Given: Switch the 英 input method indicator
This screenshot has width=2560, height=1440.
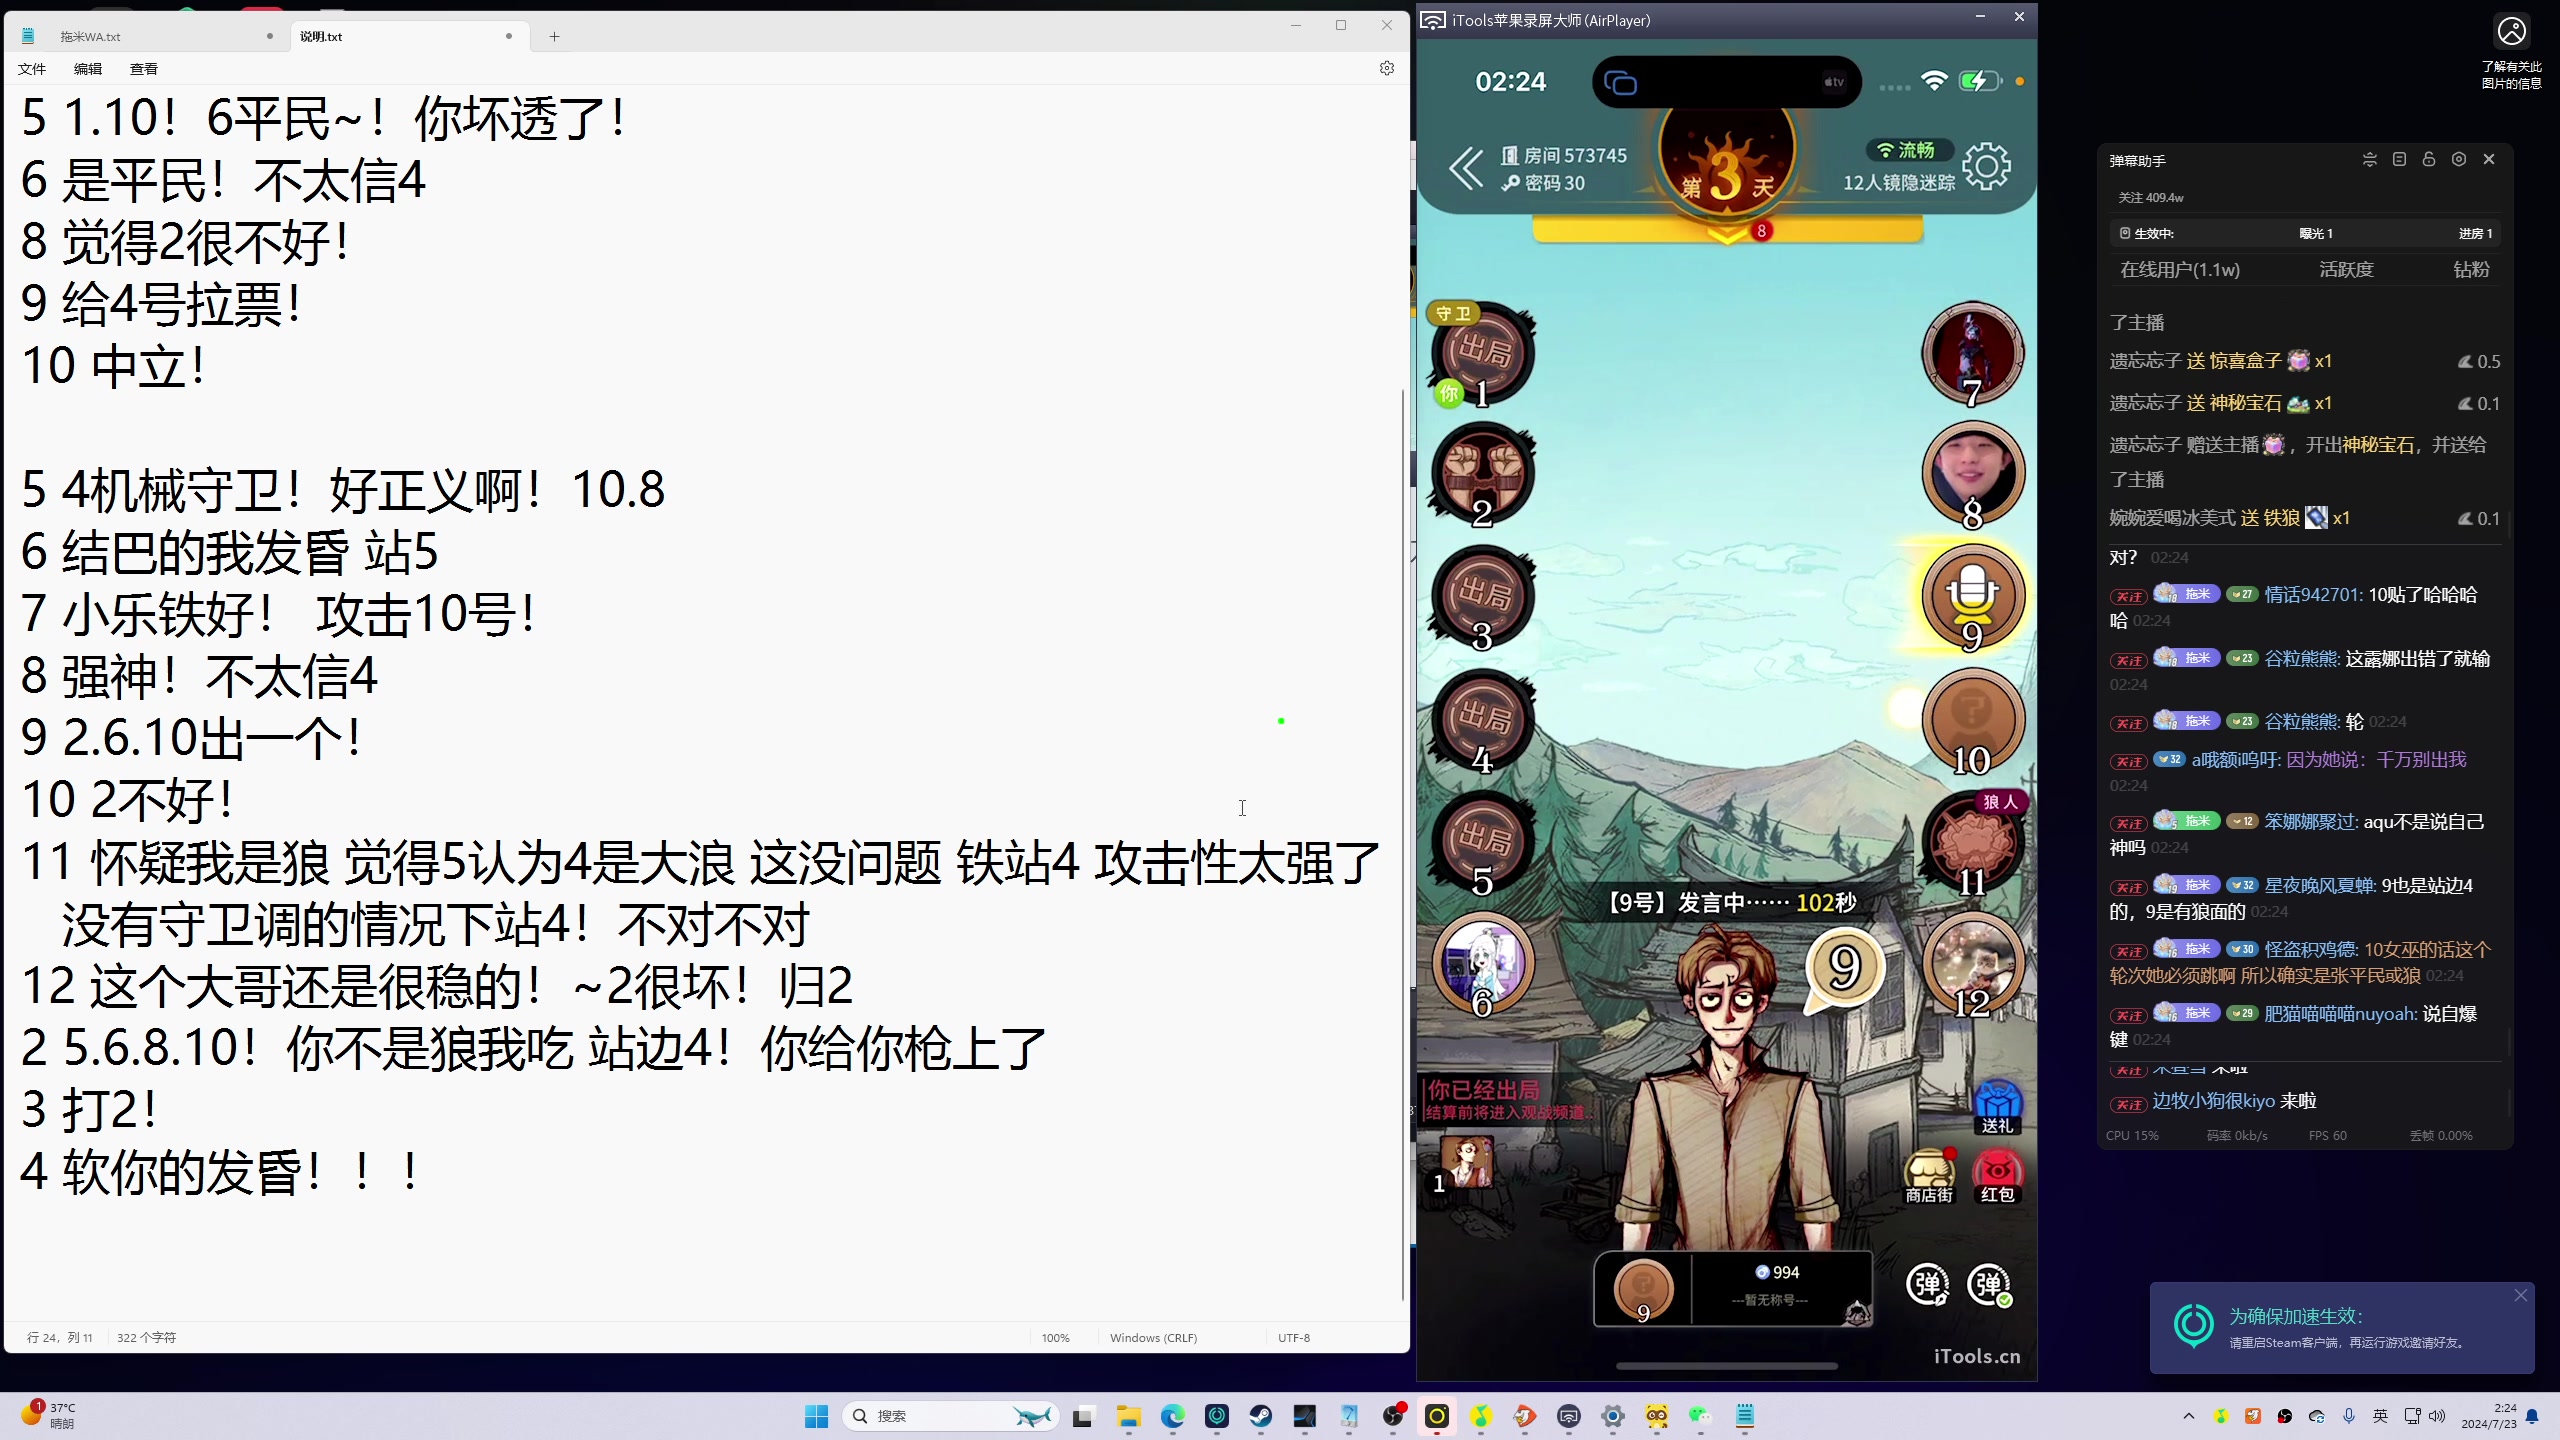Looking at the screenshot, I should coord(2381,1416).
